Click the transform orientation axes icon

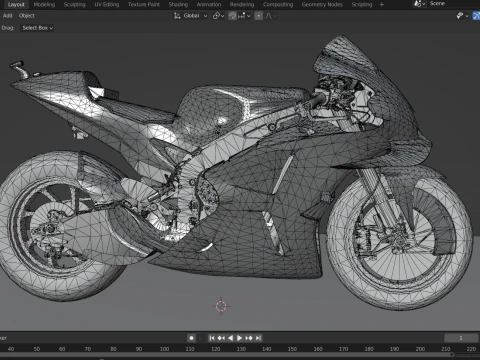(177, 16)
